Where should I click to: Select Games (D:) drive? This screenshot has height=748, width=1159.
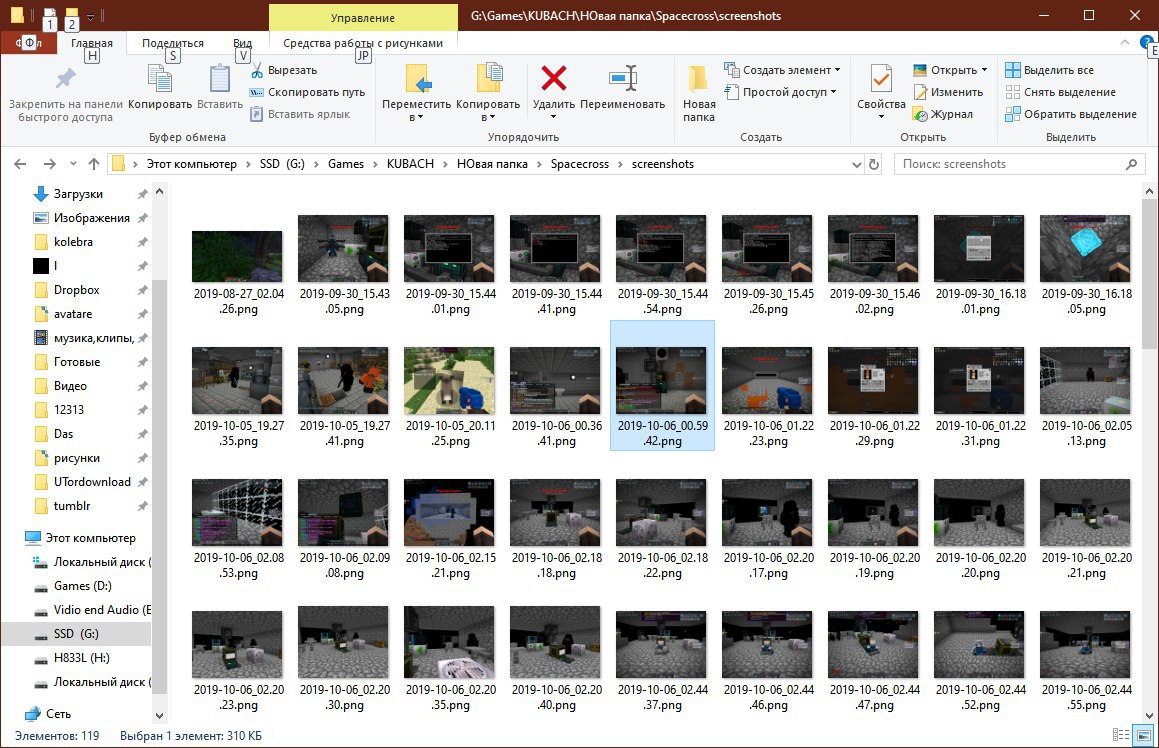pyautogui.click(x=82, y=586)
